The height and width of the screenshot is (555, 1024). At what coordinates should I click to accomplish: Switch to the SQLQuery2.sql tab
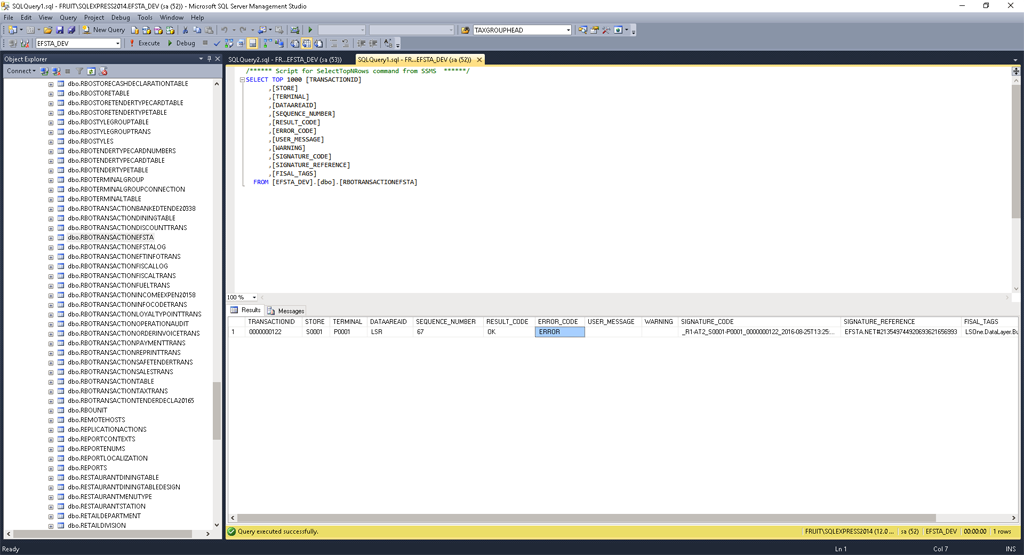click(x=284, y=60)
